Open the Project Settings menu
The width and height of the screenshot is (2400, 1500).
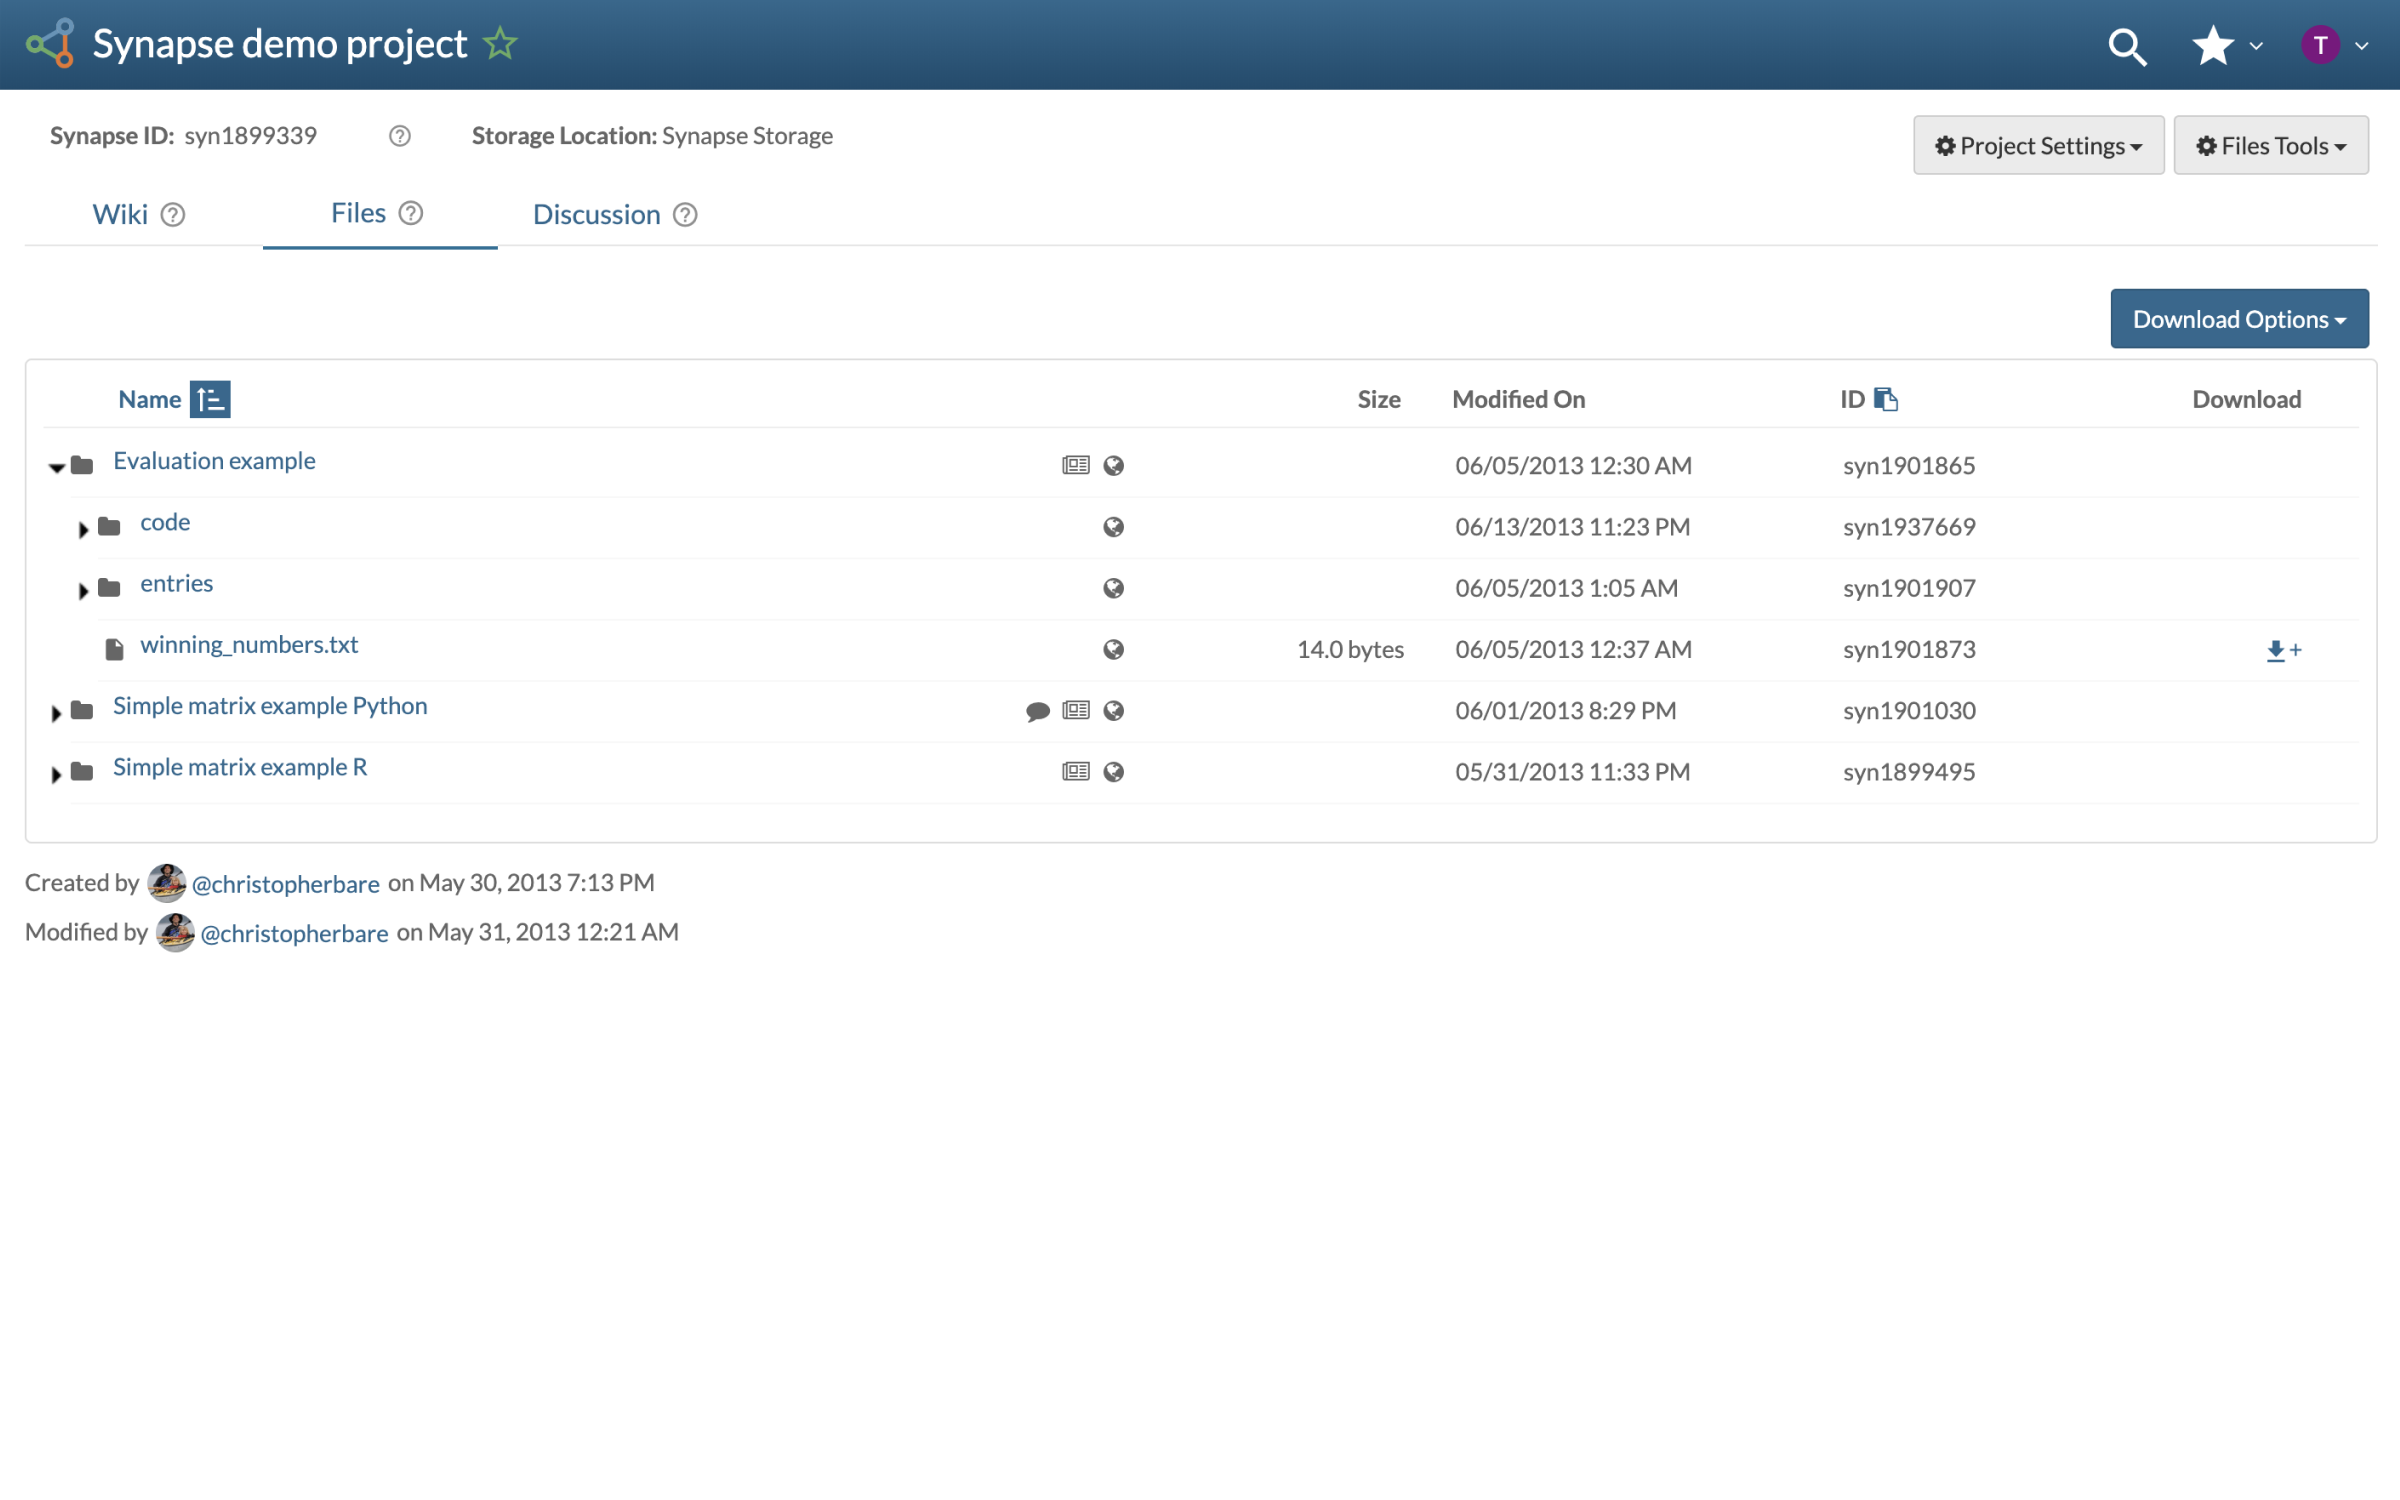coord(2038,146)
